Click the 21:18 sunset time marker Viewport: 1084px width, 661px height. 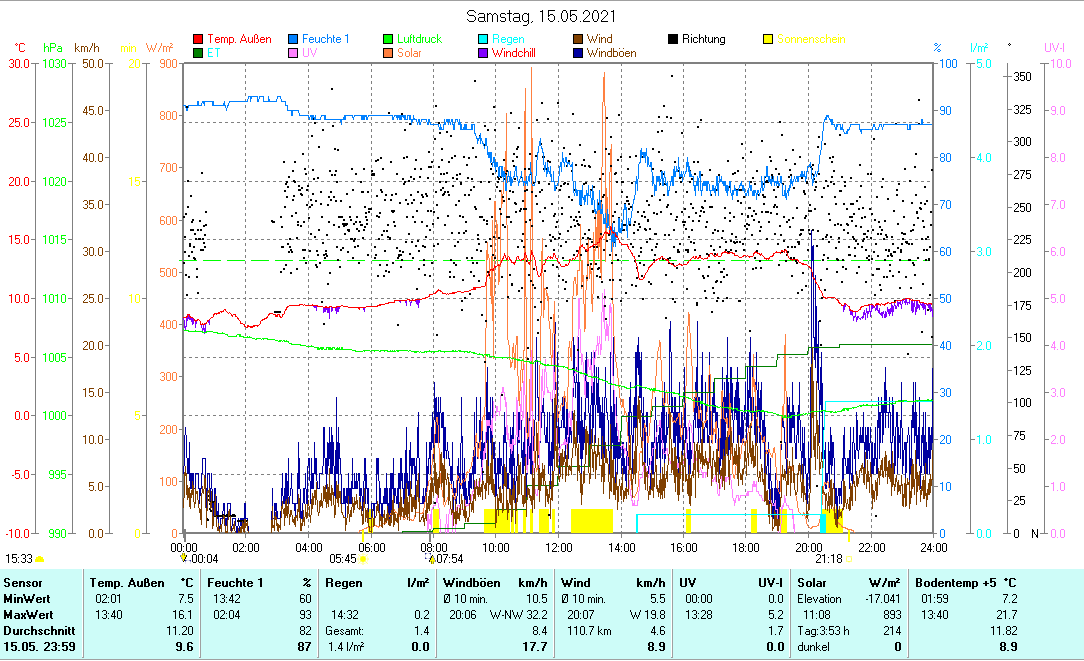tap(828, 559)
